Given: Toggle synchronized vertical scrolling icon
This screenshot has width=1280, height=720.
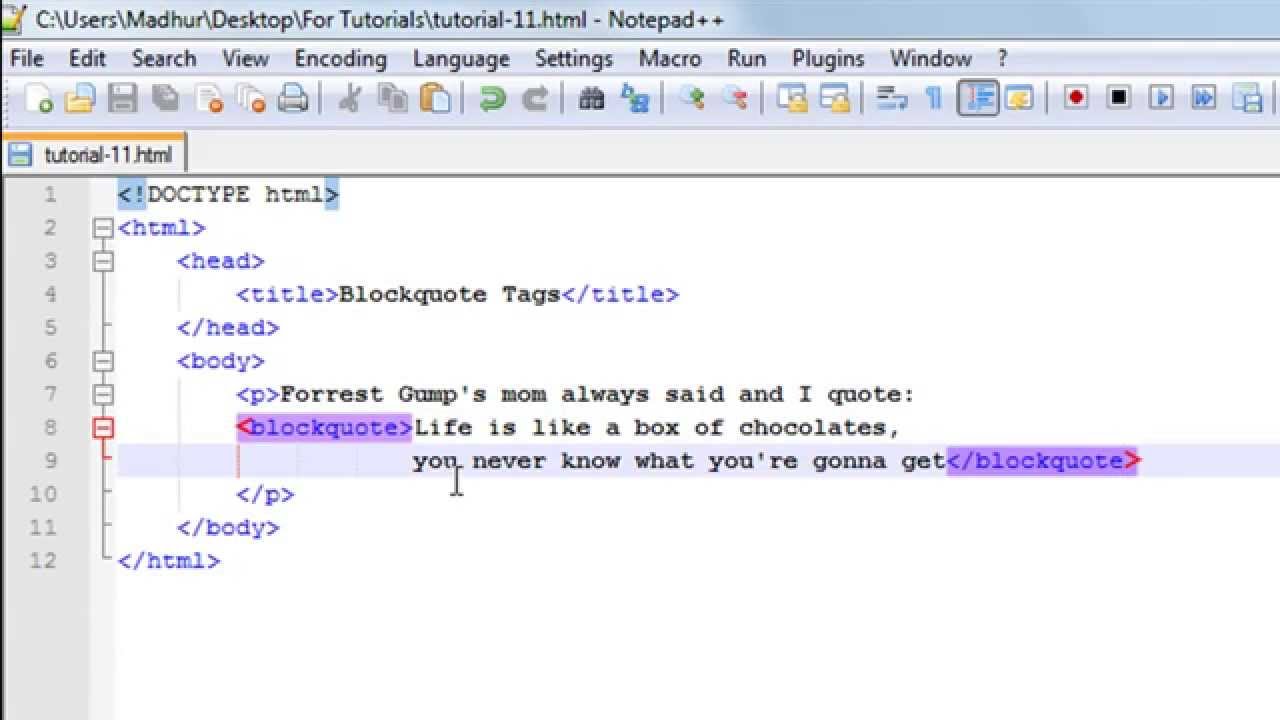Looking at the screenshot, I should click(x=792, y=98).
